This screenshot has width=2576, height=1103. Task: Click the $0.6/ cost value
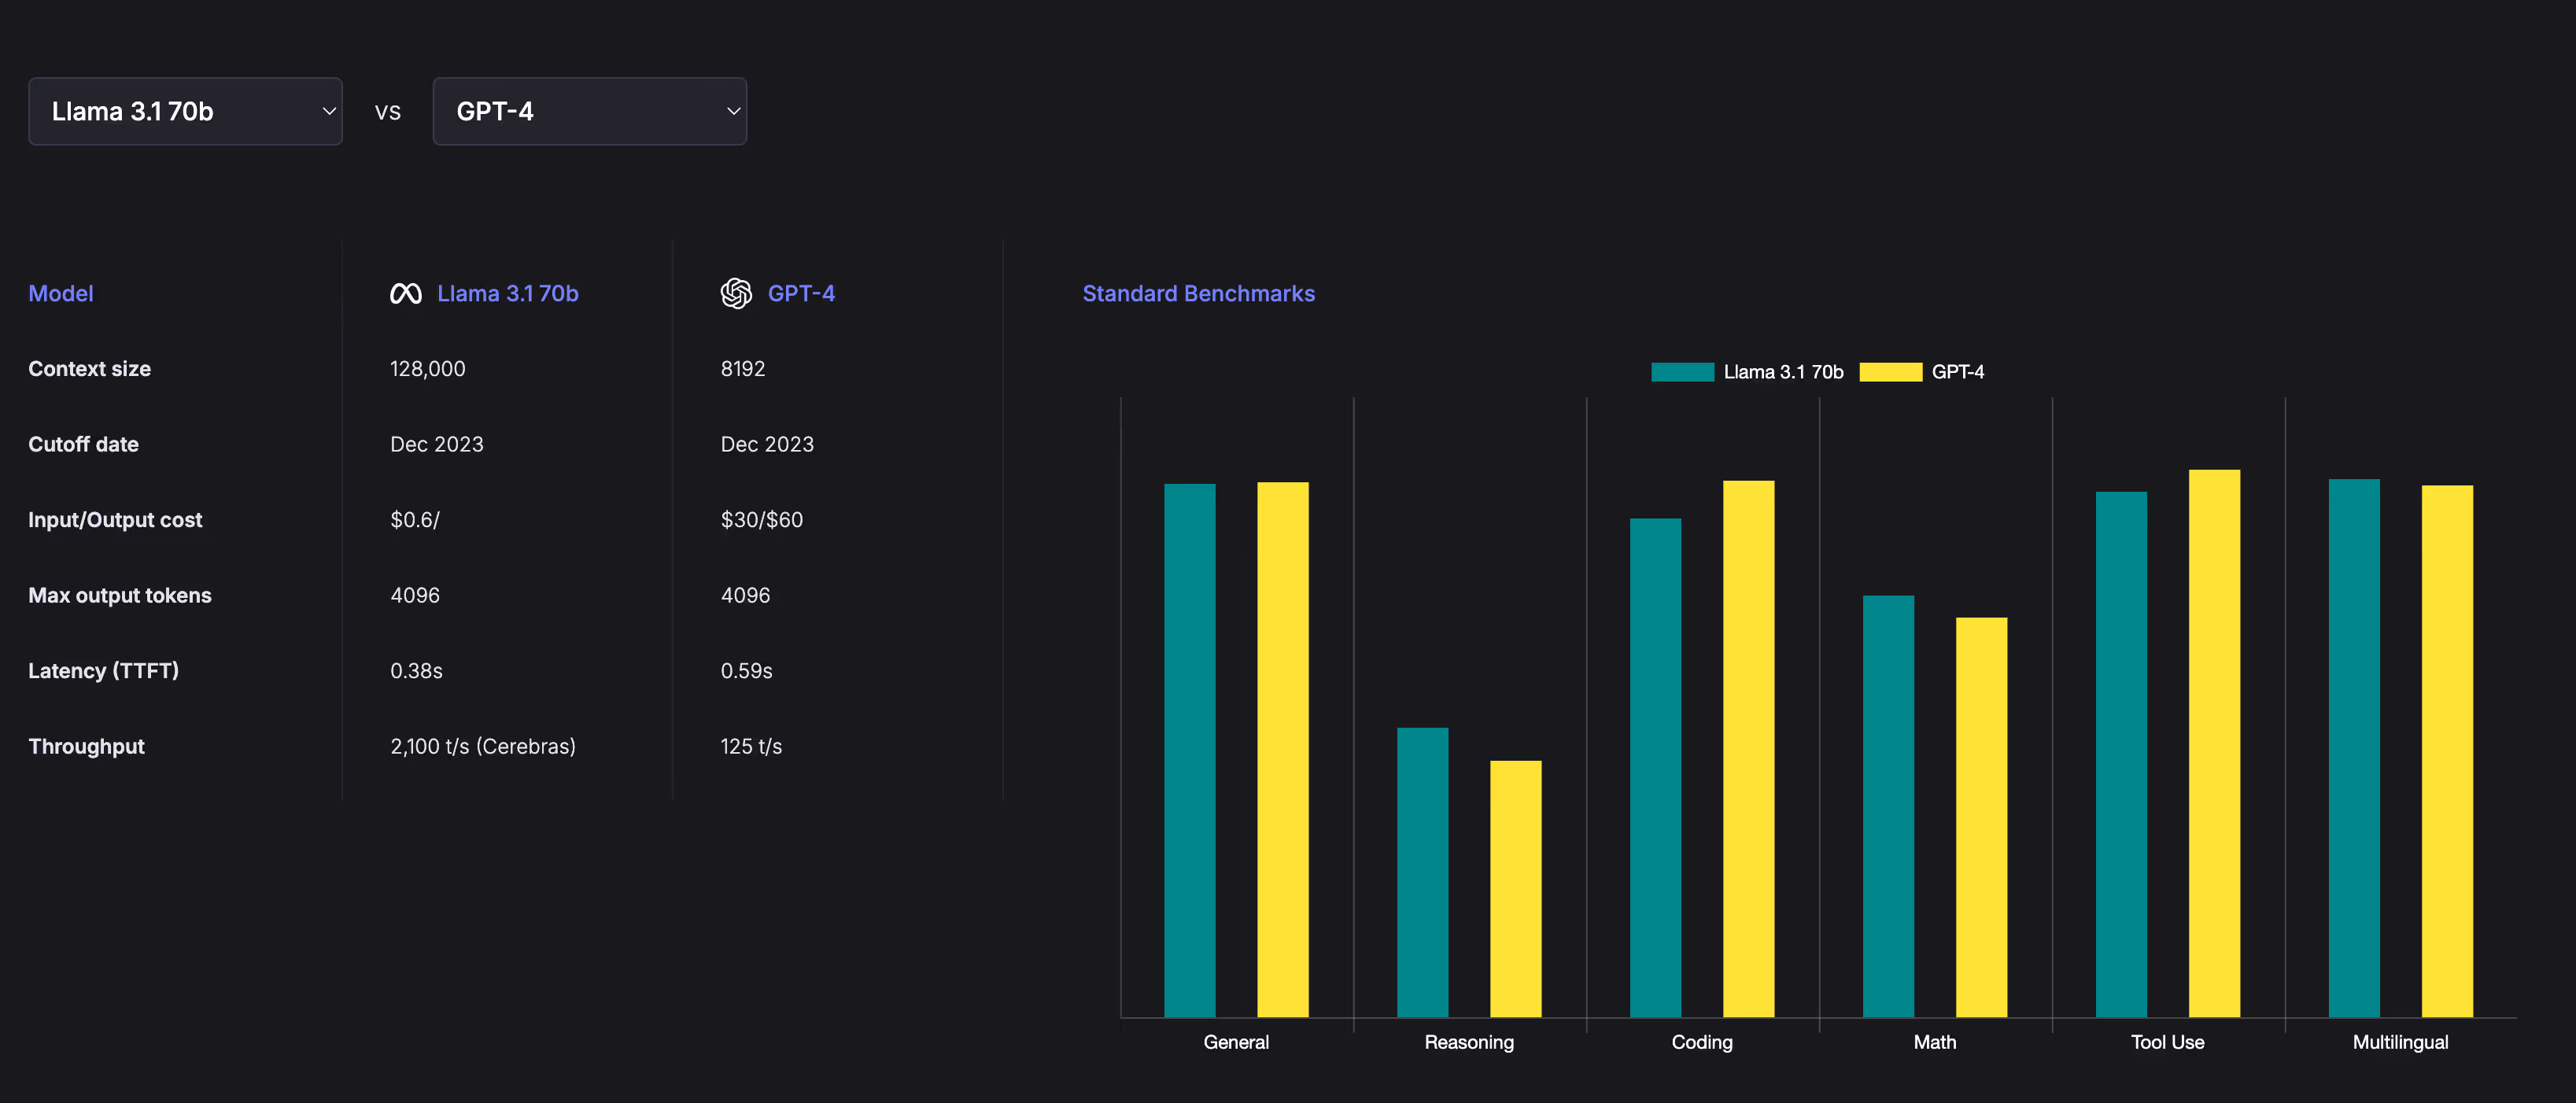click(414, 520)
